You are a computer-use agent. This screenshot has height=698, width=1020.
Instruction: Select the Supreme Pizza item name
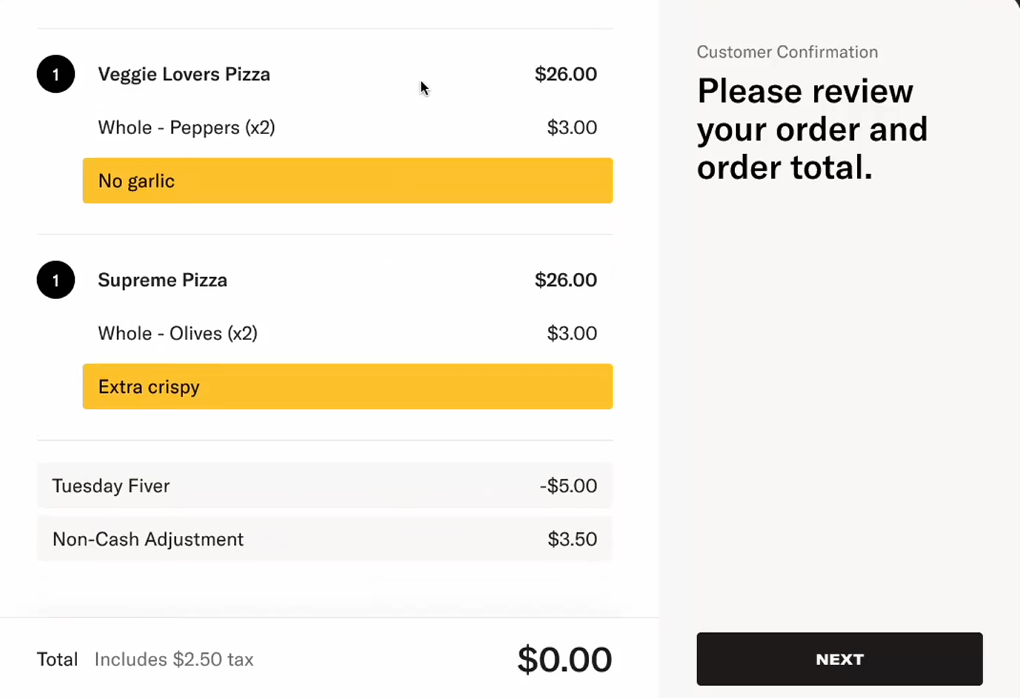click(x=163, y=280)
